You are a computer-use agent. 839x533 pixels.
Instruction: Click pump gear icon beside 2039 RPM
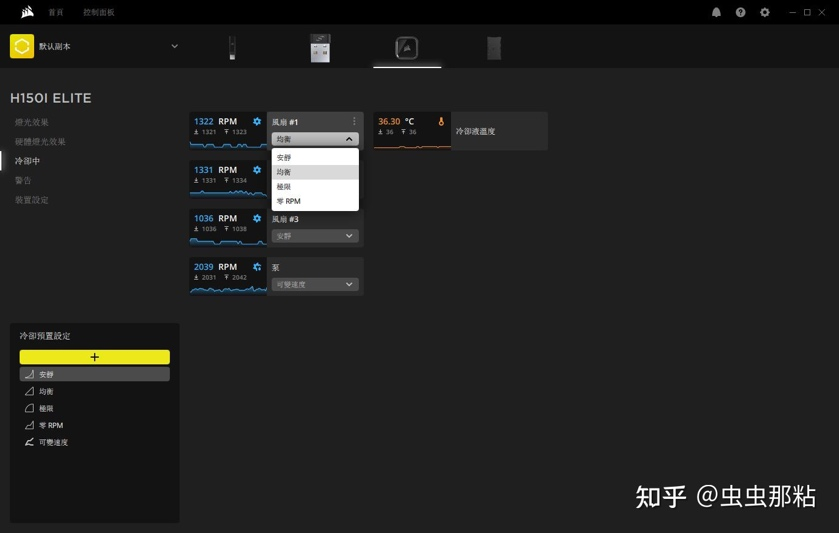(x=257, y=266)
